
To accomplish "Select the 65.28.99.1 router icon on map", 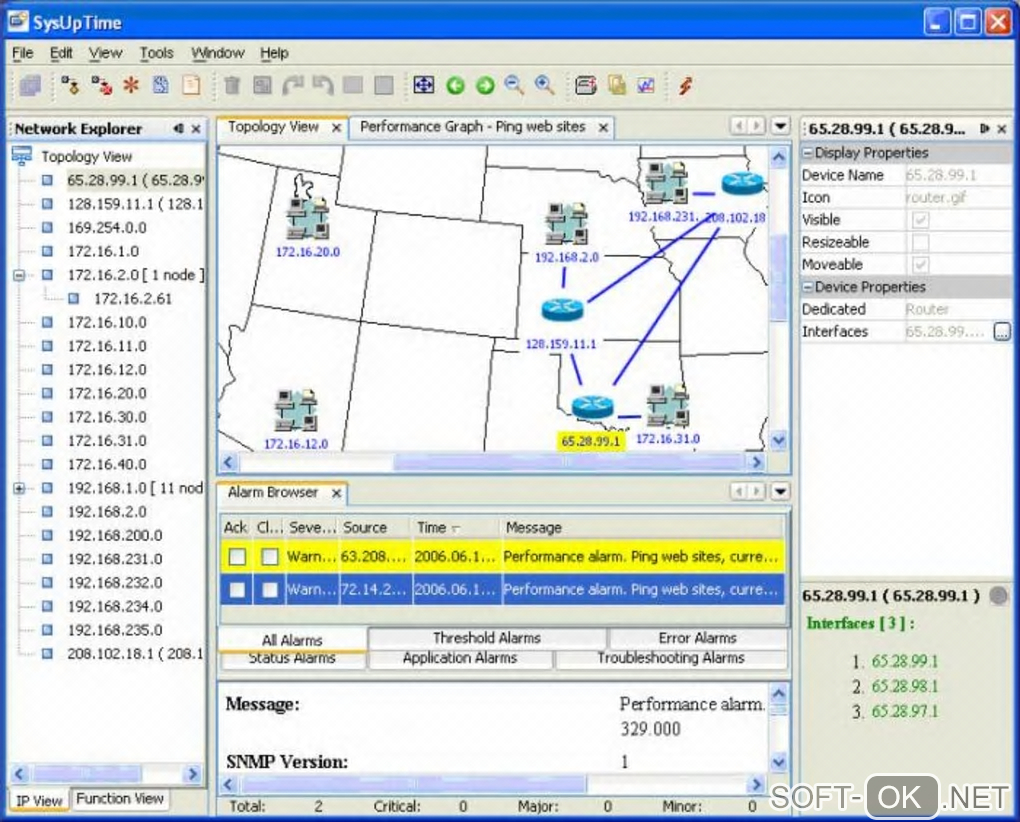I will click(x=593, y=407).
